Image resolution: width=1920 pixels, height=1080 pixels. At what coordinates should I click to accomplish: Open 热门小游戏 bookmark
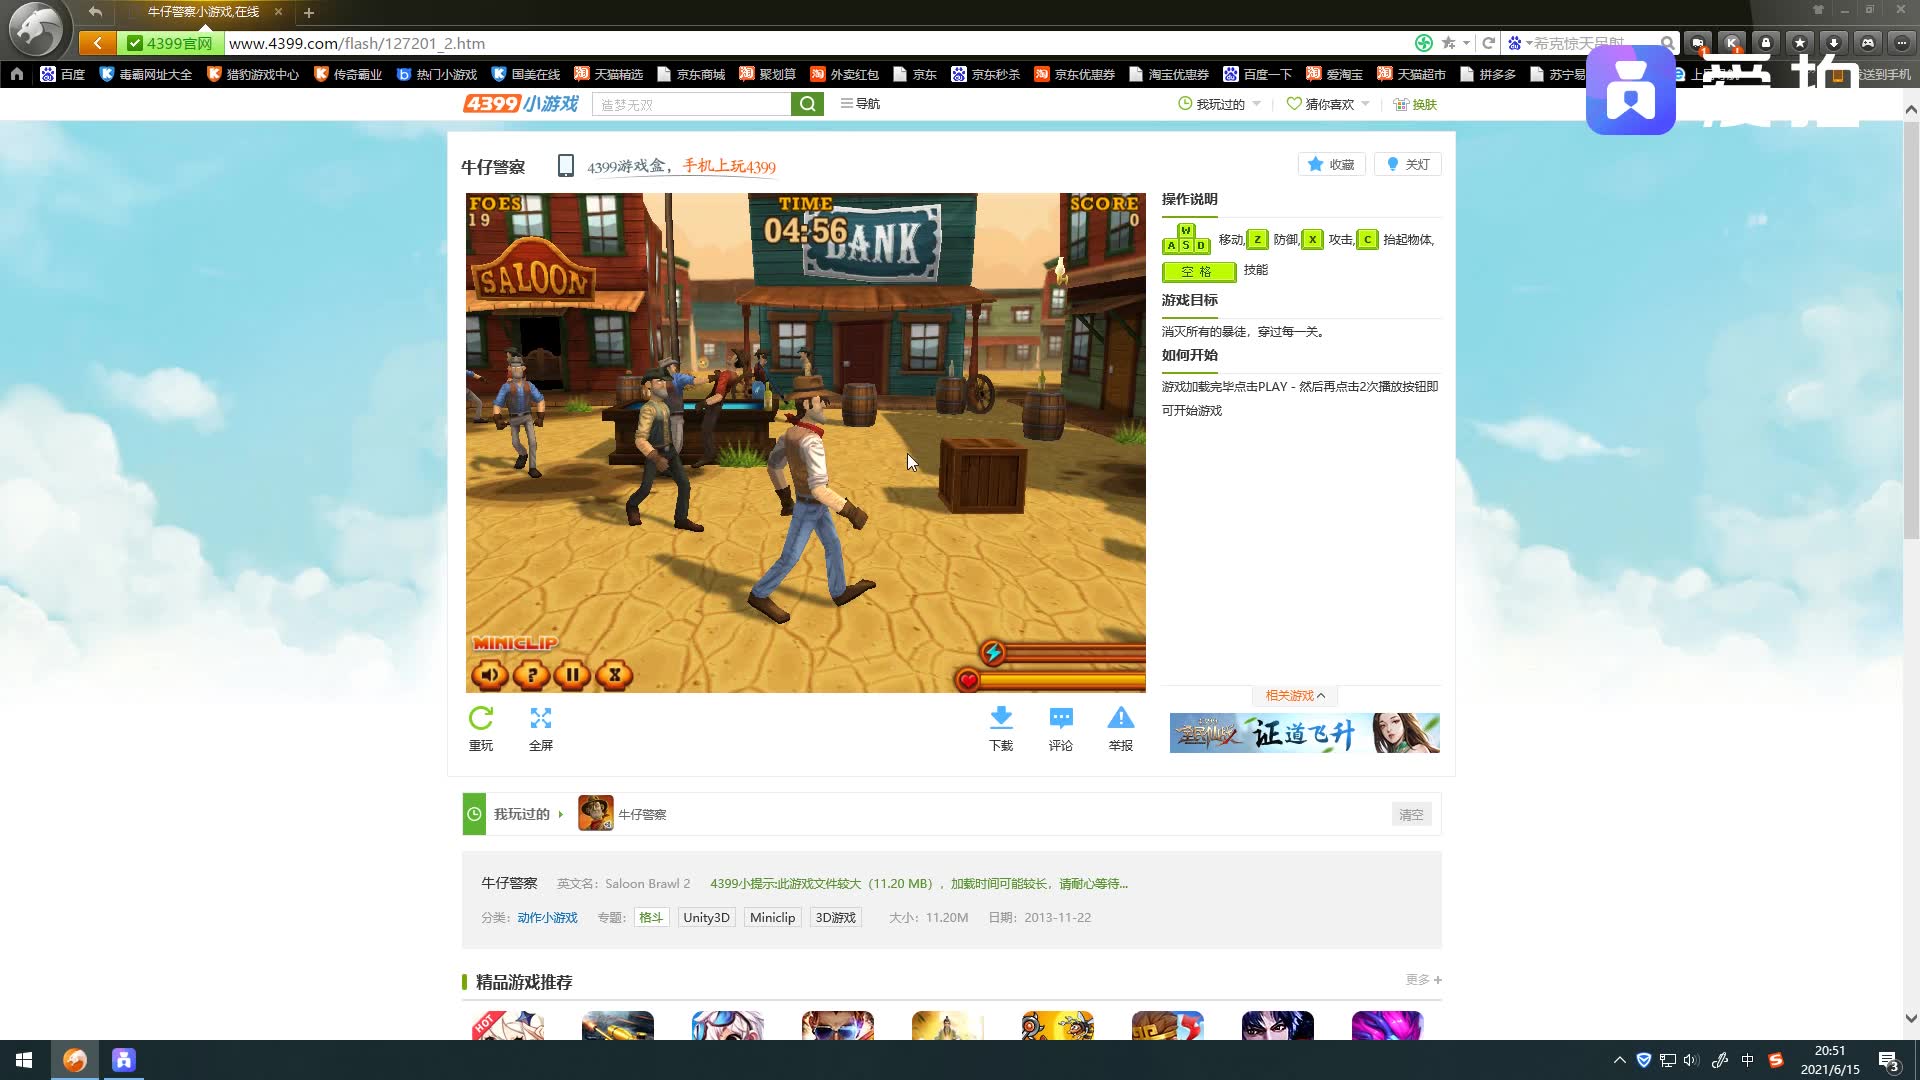click(x=436, y=74)
